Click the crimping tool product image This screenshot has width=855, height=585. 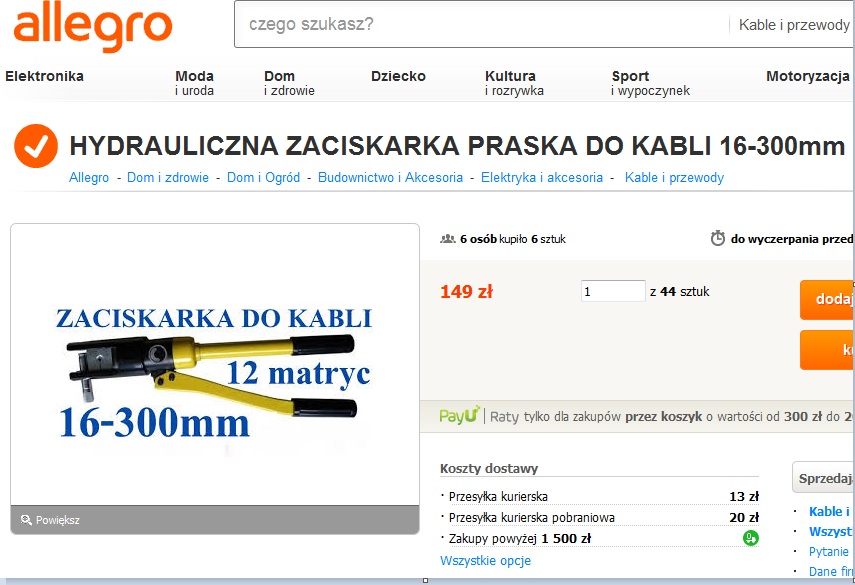pos(215,364)
